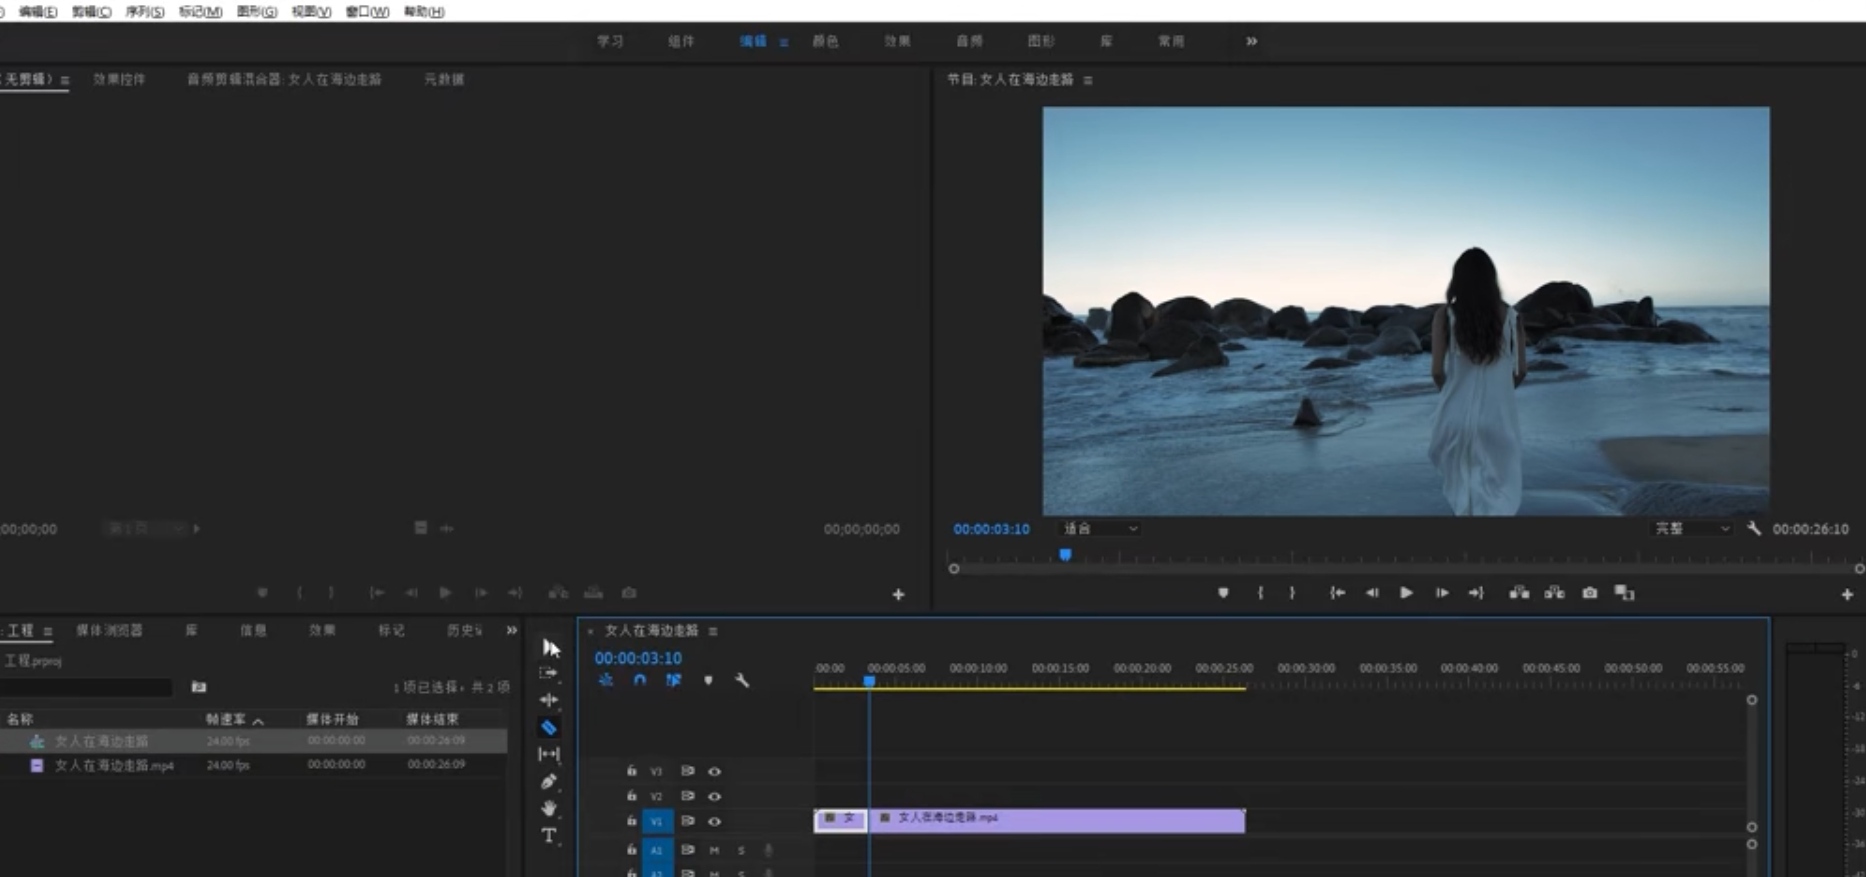Play the video in the Program monitor
Image resolution: width=1866 pixels, height=877 pixels.
(x=1406, y=593)
